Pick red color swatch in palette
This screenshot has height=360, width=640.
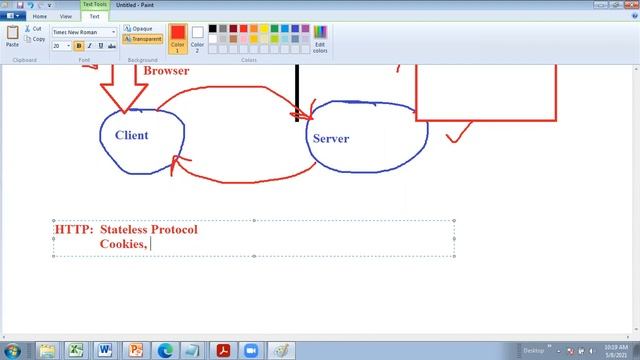(x=244, y=29)
